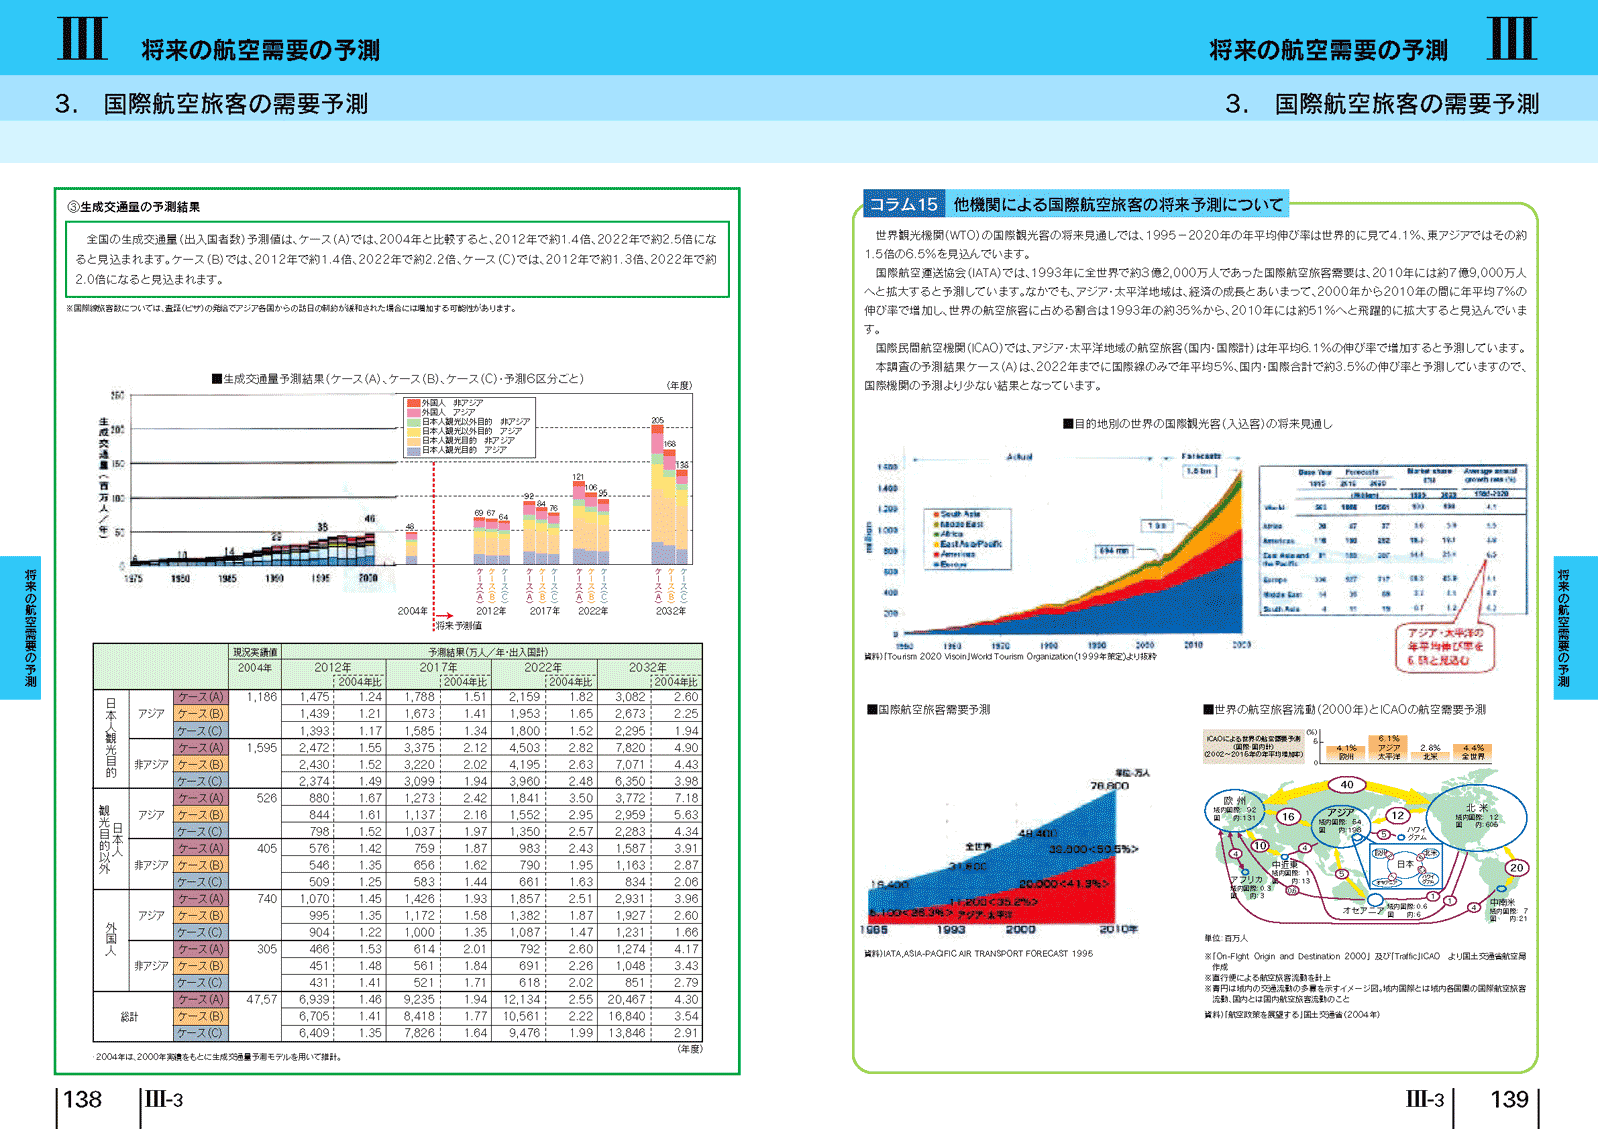Click the heading ③生成交通量の予測結果
The image size is (1598, 1129).
pos(133,207)
